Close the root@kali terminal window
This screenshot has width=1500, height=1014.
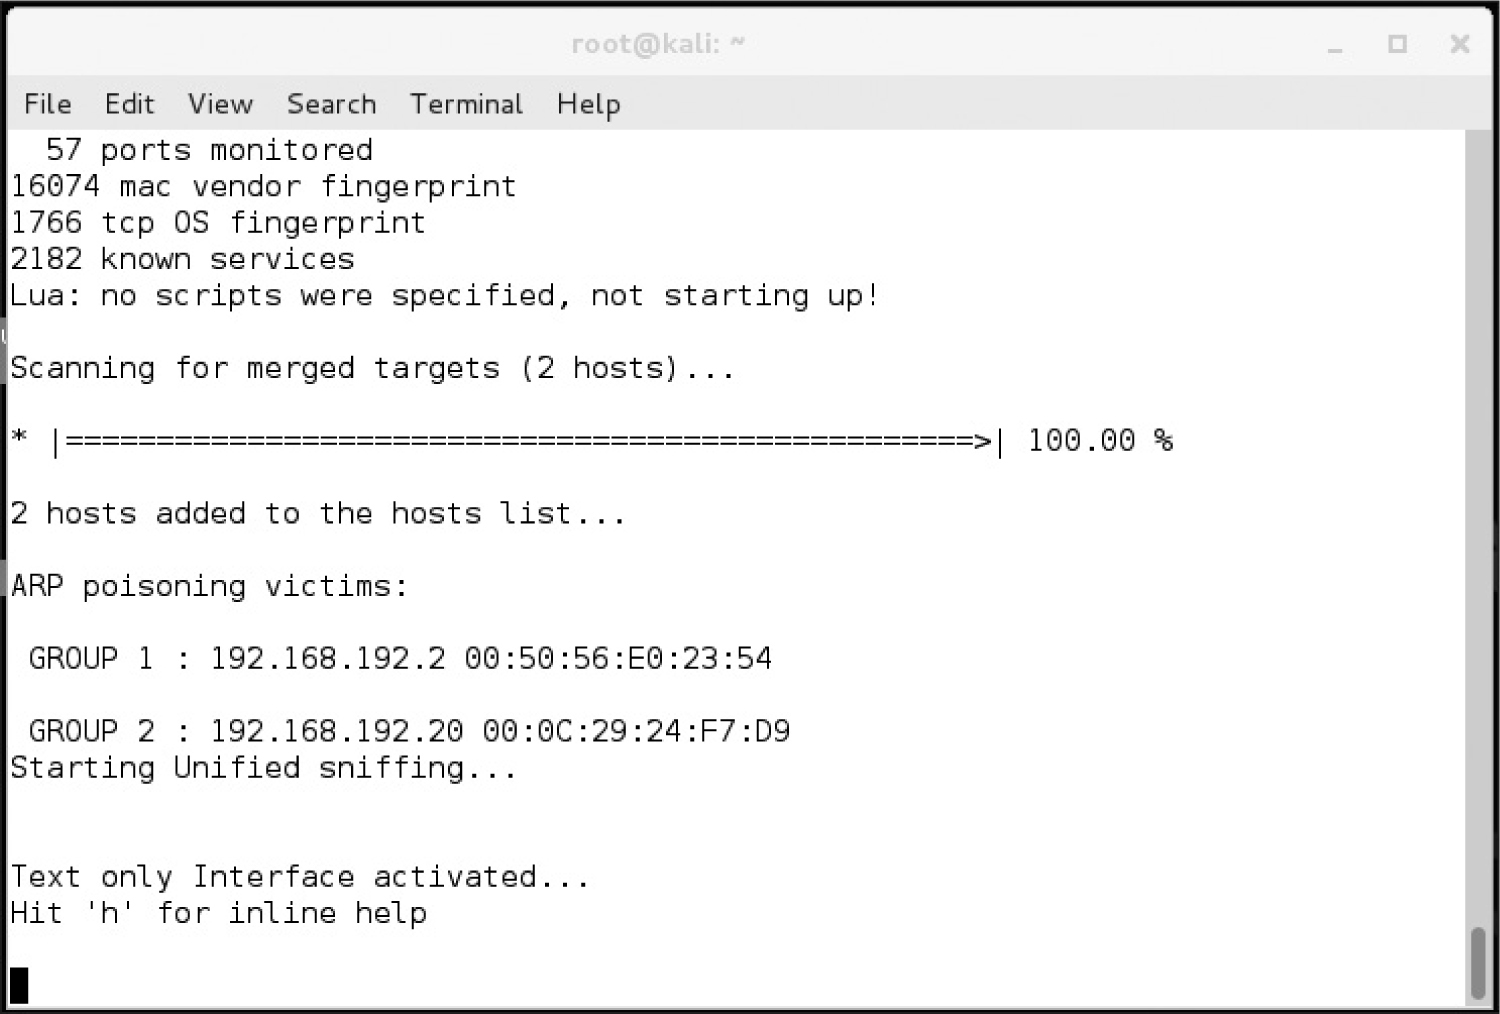pyautogui.click(x=1459, y=44)
